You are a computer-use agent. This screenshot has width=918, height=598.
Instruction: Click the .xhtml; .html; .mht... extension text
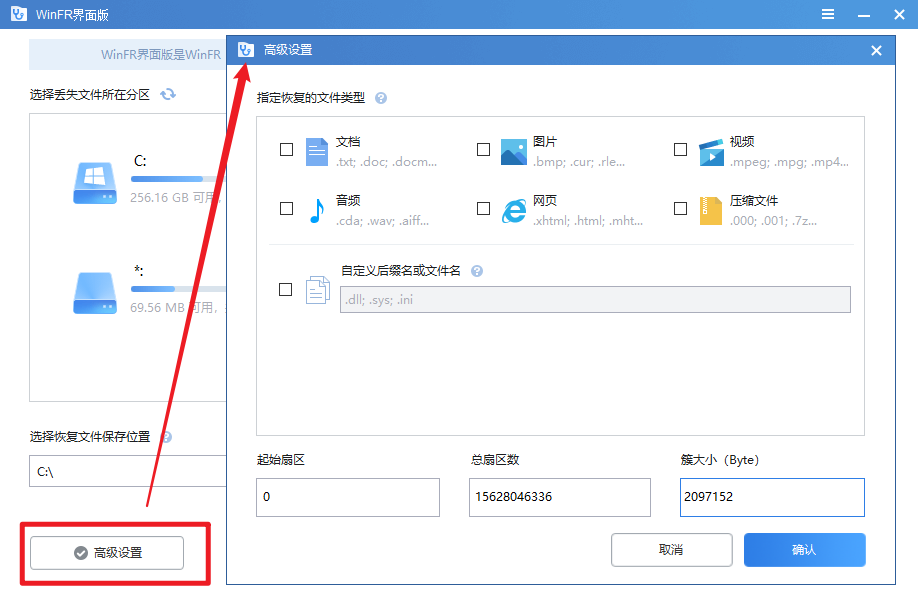(x=588, y=221)
